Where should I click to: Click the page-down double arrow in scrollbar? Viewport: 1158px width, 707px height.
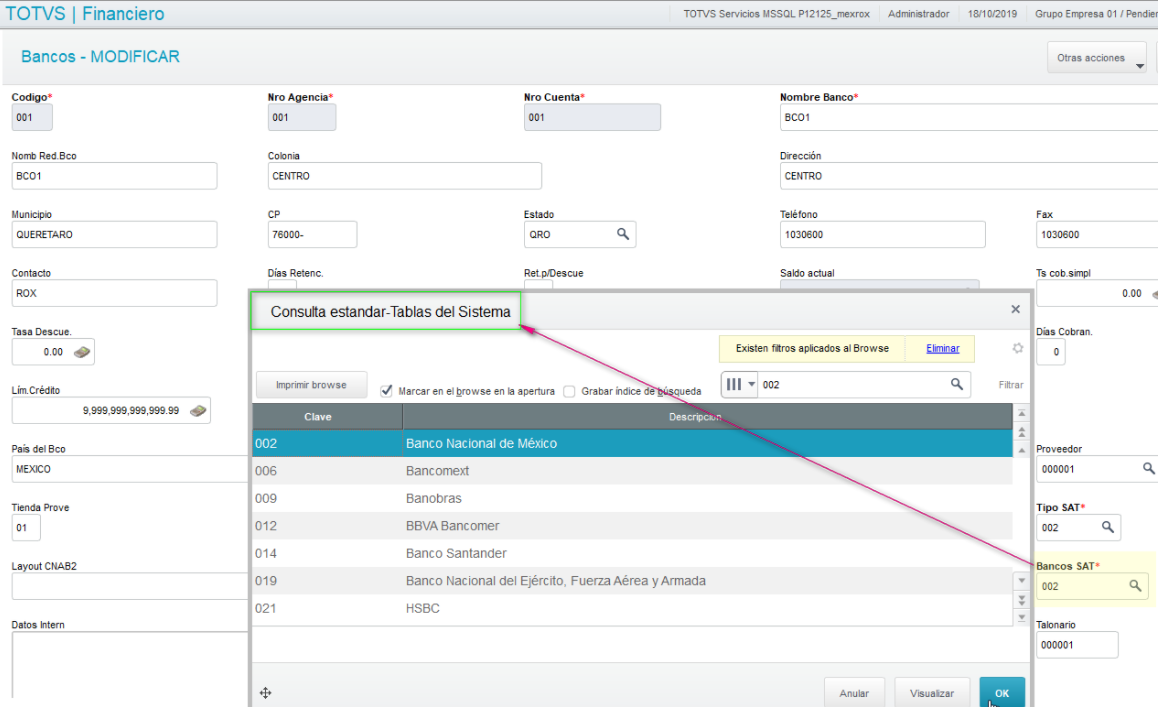1022,599
